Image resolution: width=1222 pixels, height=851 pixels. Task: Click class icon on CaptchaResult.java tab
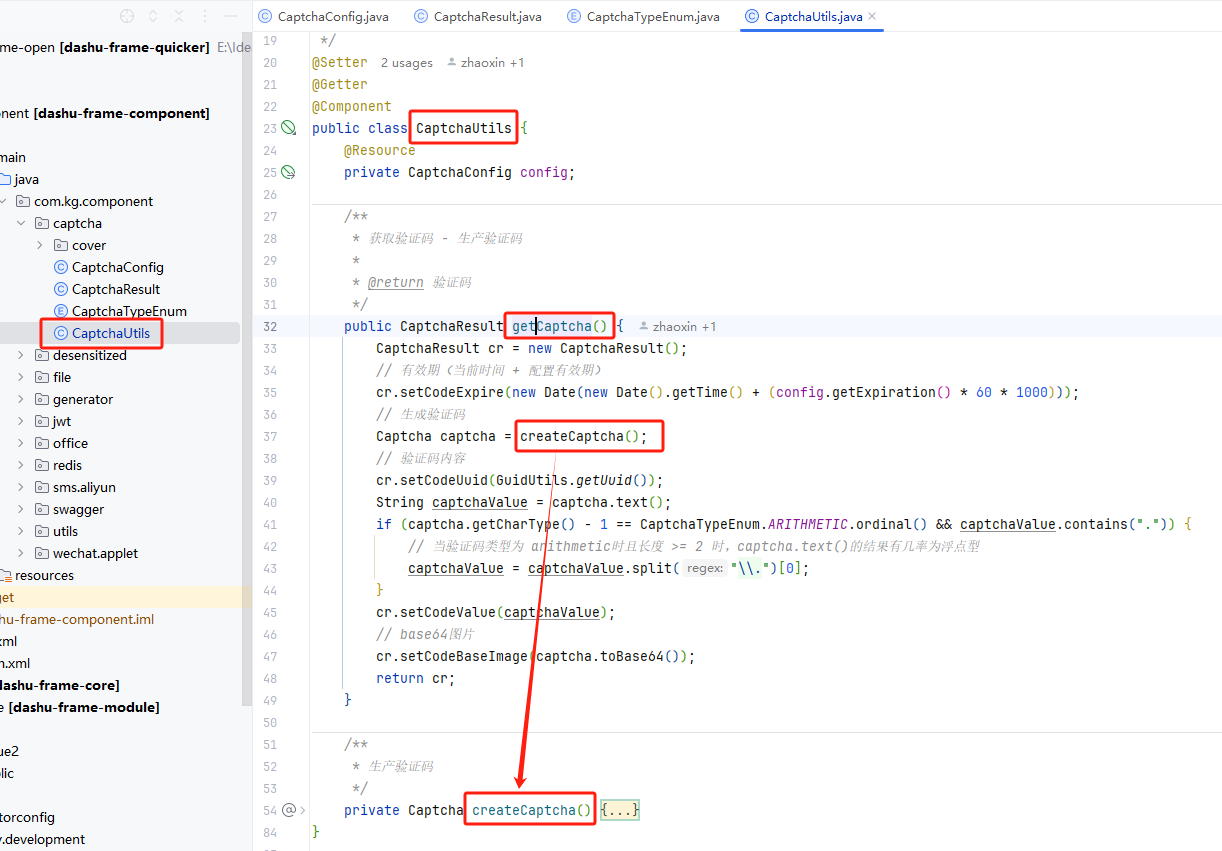click(421, 16)
